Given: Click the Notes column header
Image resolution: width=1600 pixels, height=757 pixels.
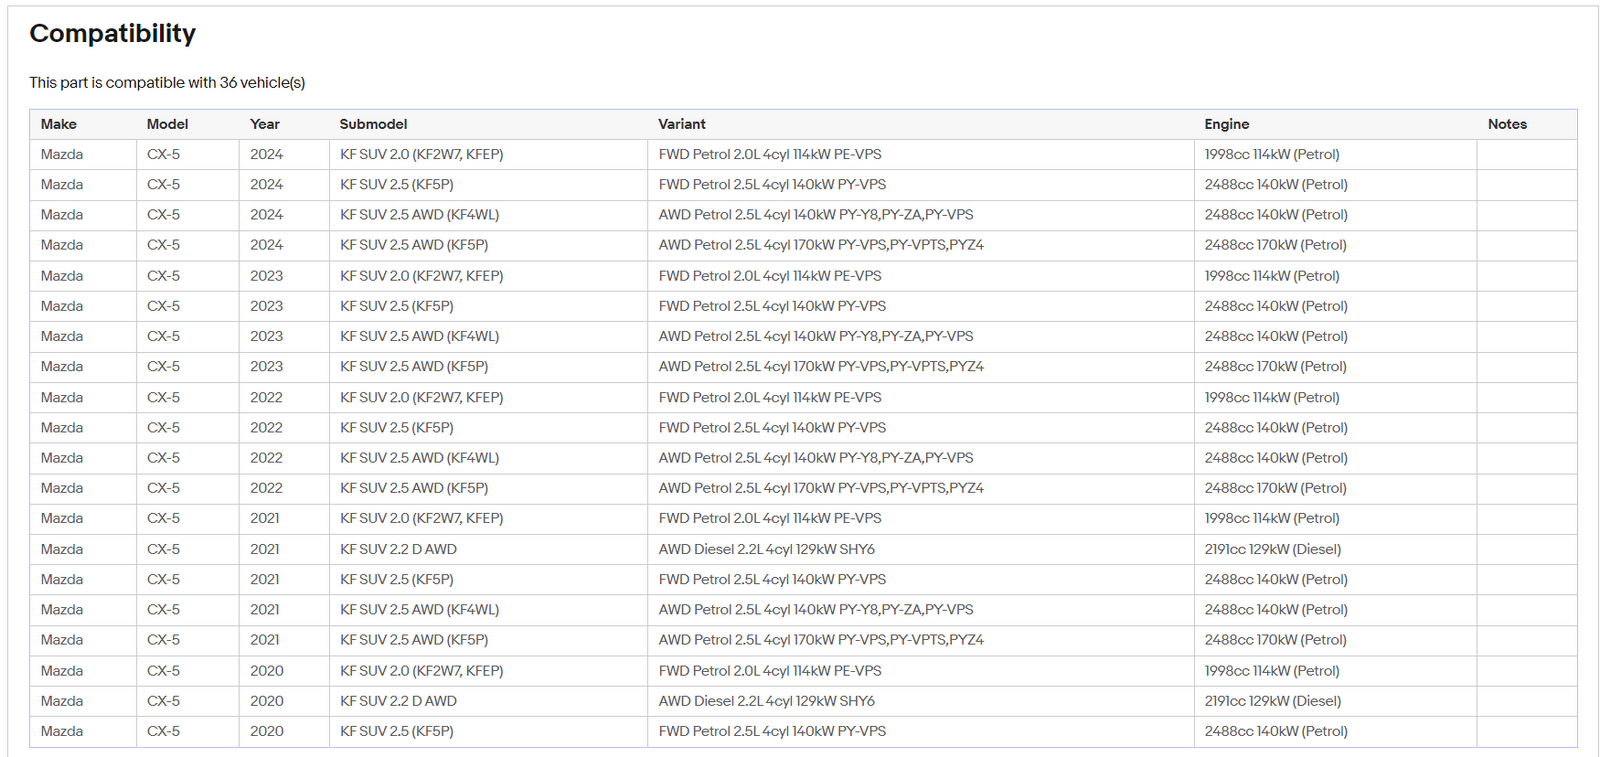Looking at the screenshot, I should [1507, 124].
